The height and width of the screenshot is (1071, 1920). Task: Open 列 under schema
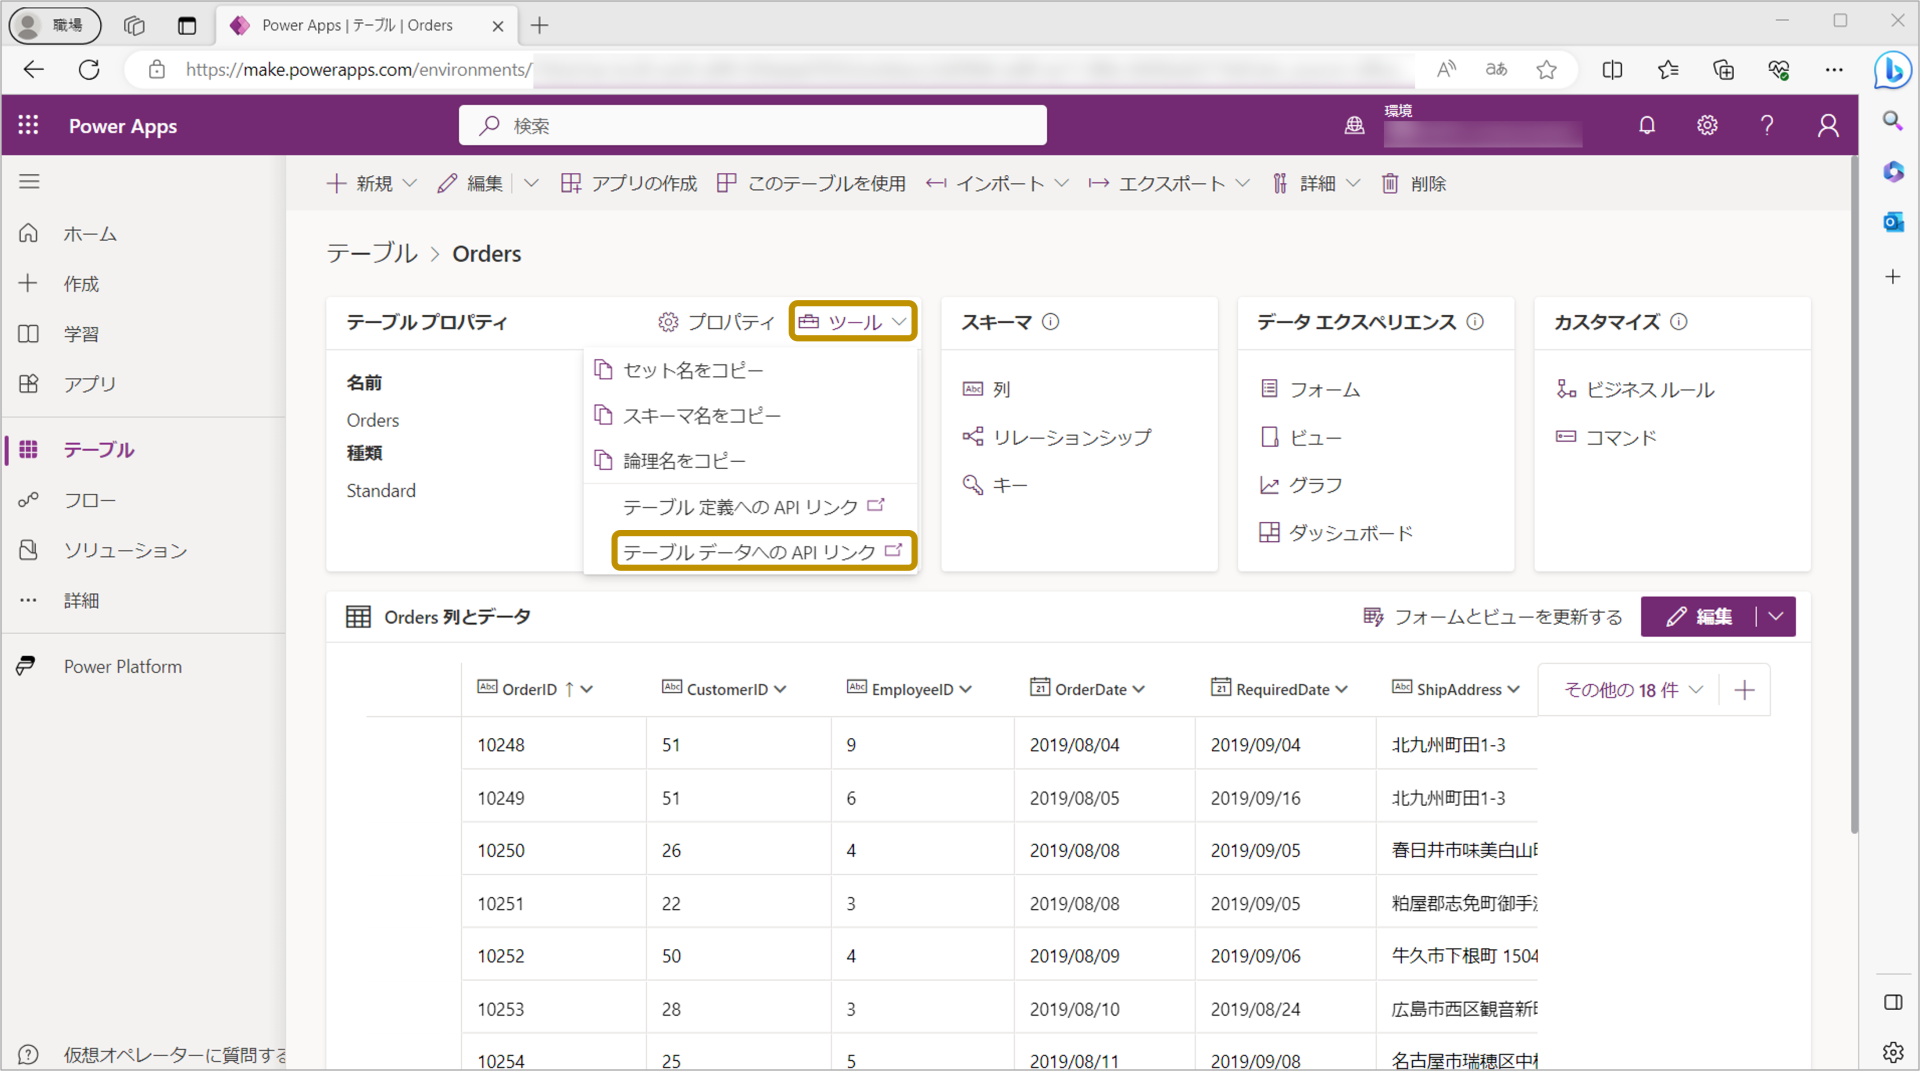point(987,389)
